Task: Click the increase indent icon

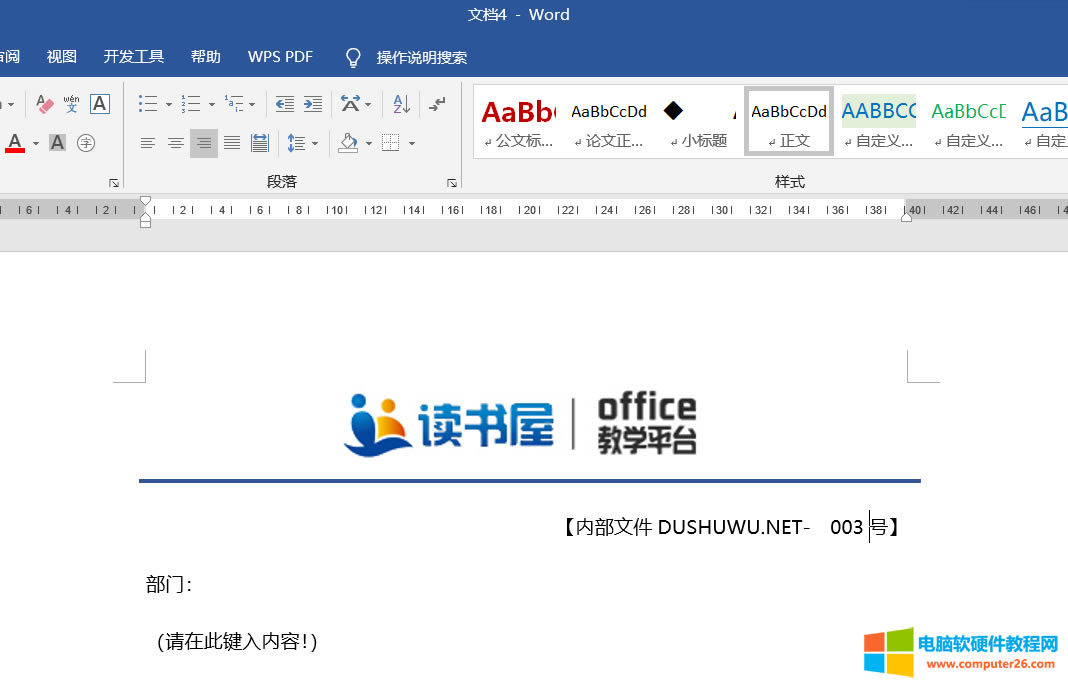Action: tap(312, 104)
